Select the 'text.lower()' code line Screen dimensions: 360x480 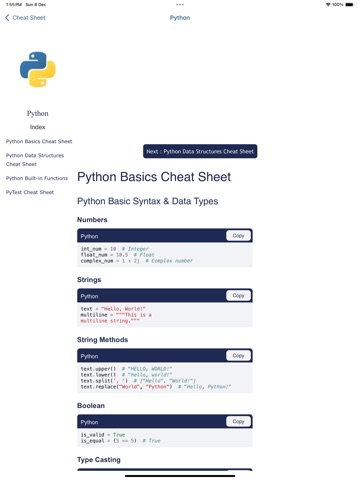pos(126,375)
